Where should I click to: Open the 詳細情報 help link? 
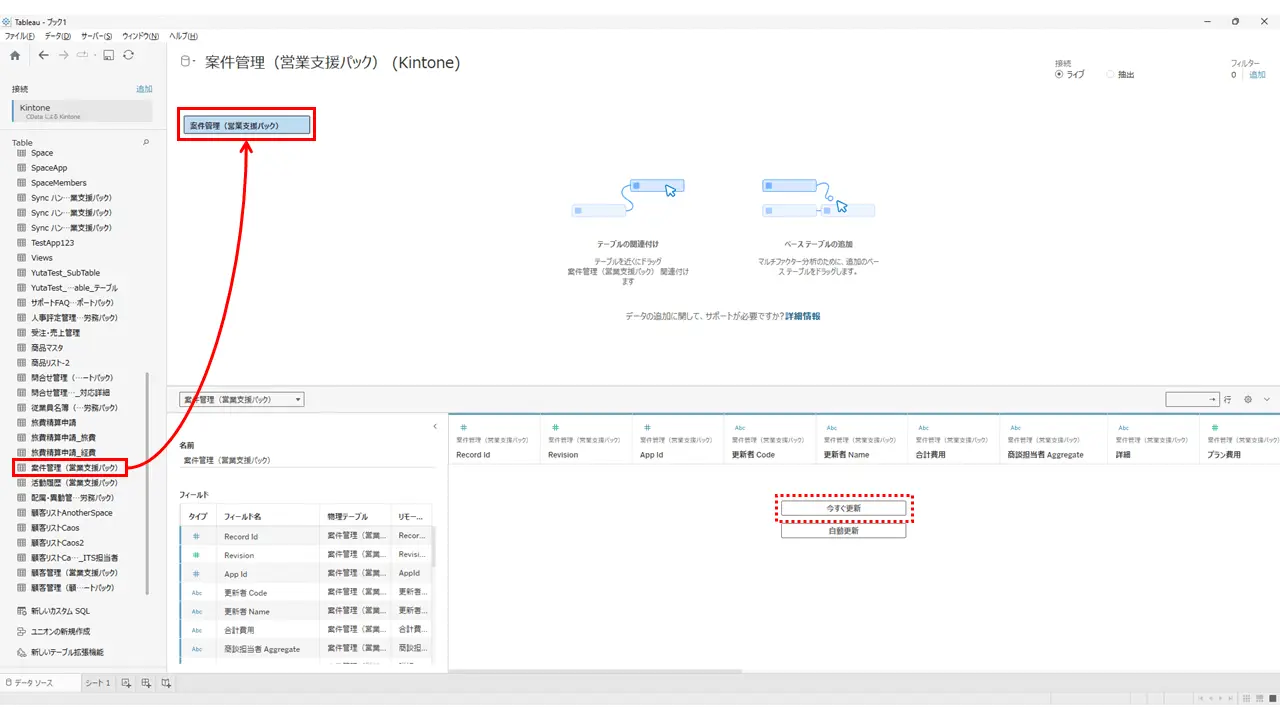tap(803, 316)
